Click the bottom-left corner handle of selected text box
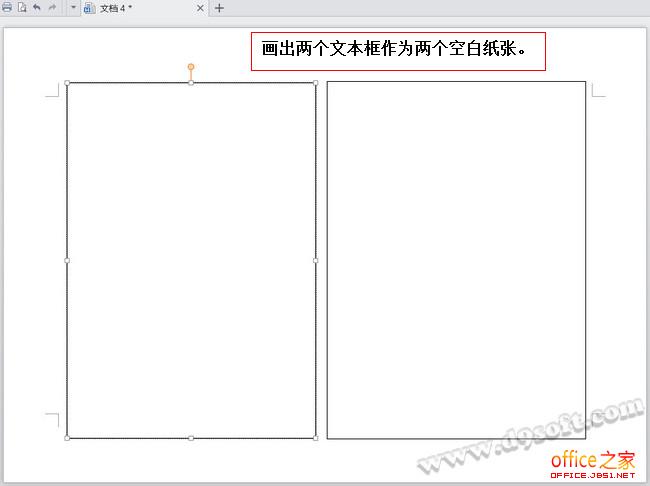The height and width of the screenshot is (486, 650). (x=67, y=438)
